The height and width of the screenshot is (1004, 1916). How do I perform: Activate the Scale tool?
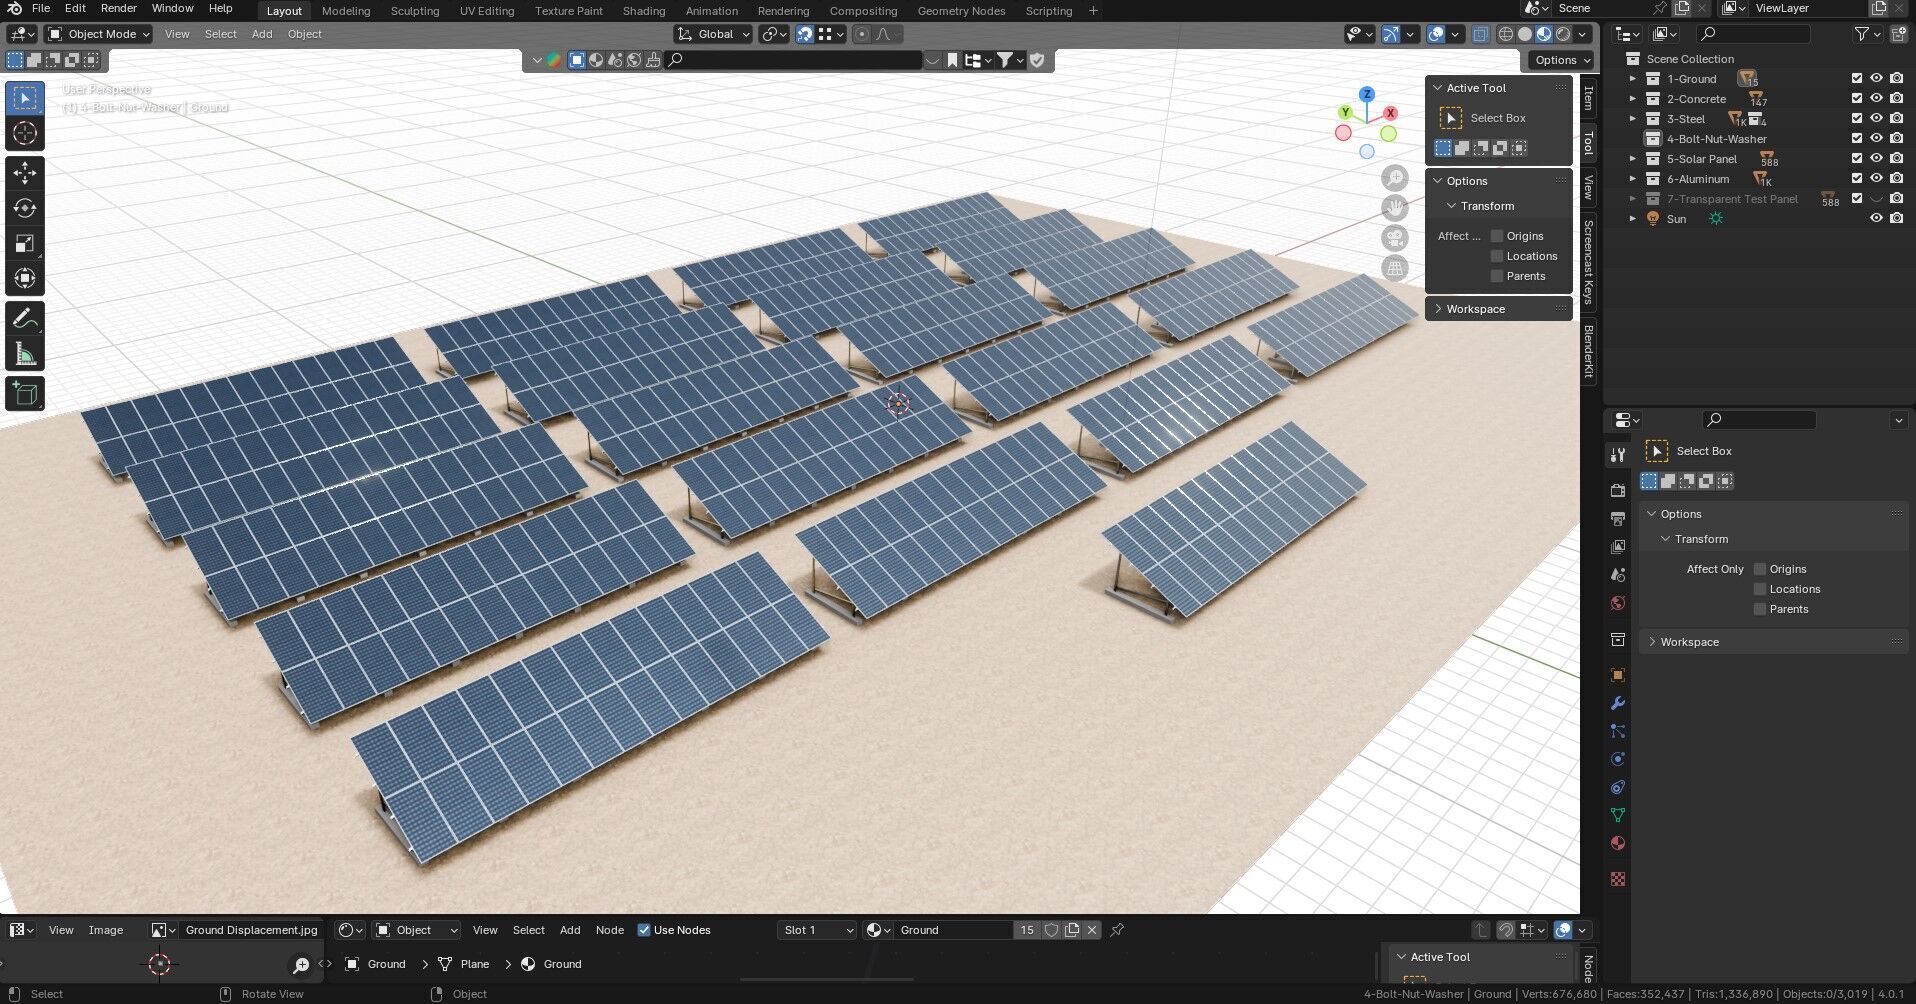[x=25, y=243]
